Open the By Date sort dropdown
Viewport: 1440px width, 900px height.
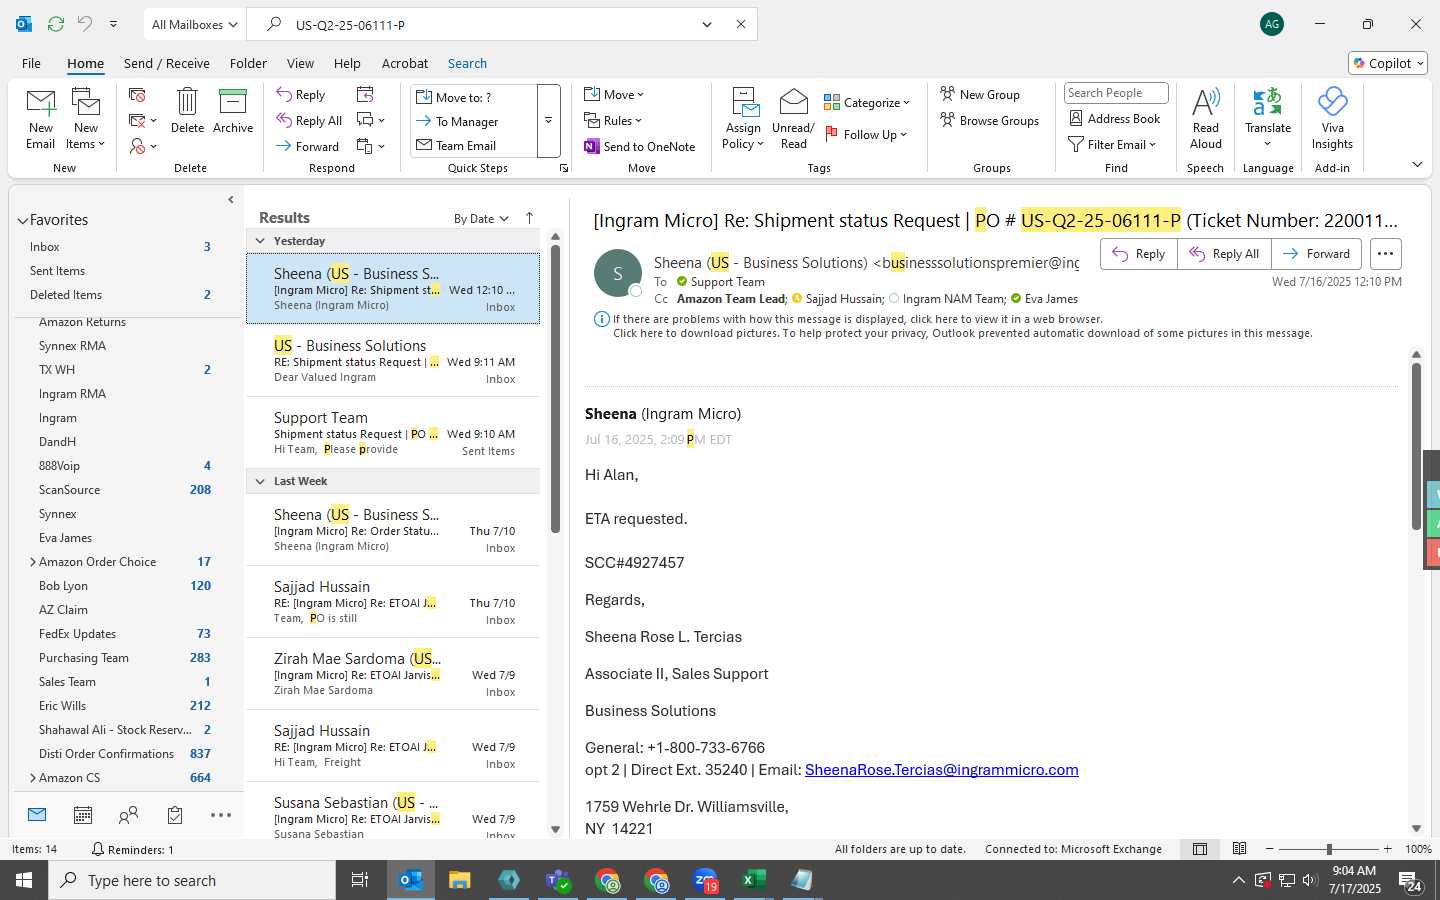481,218
